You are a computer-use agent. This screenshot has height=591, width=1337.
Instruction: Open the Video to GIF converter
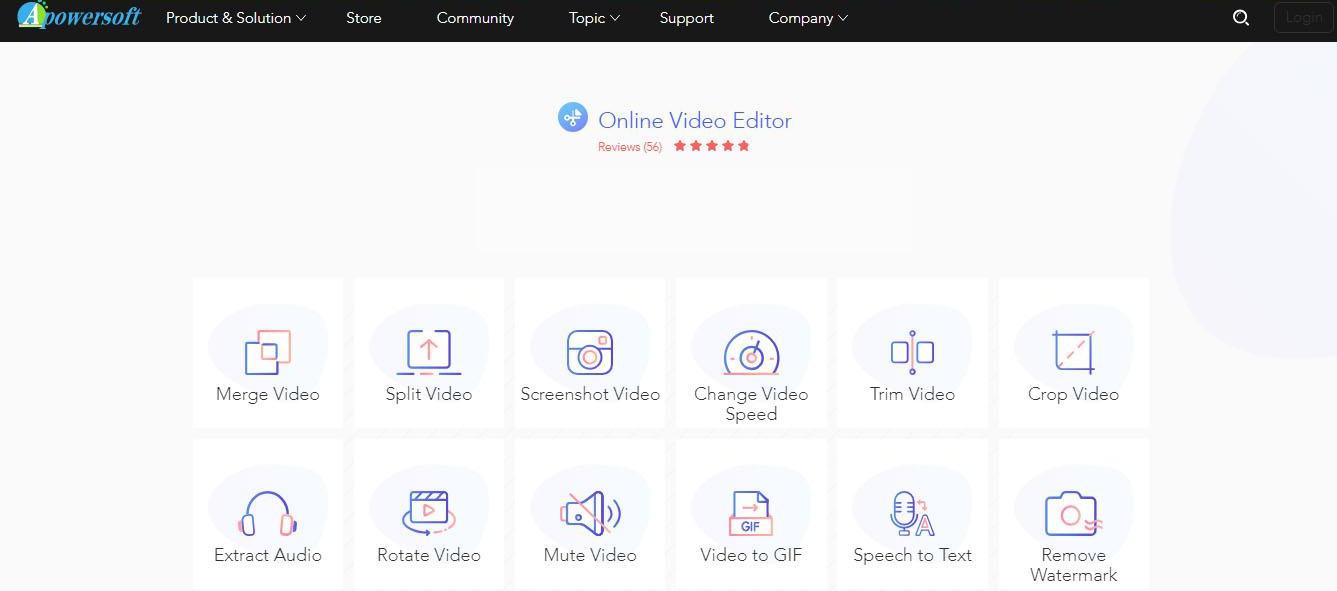(x=751, y=513)
